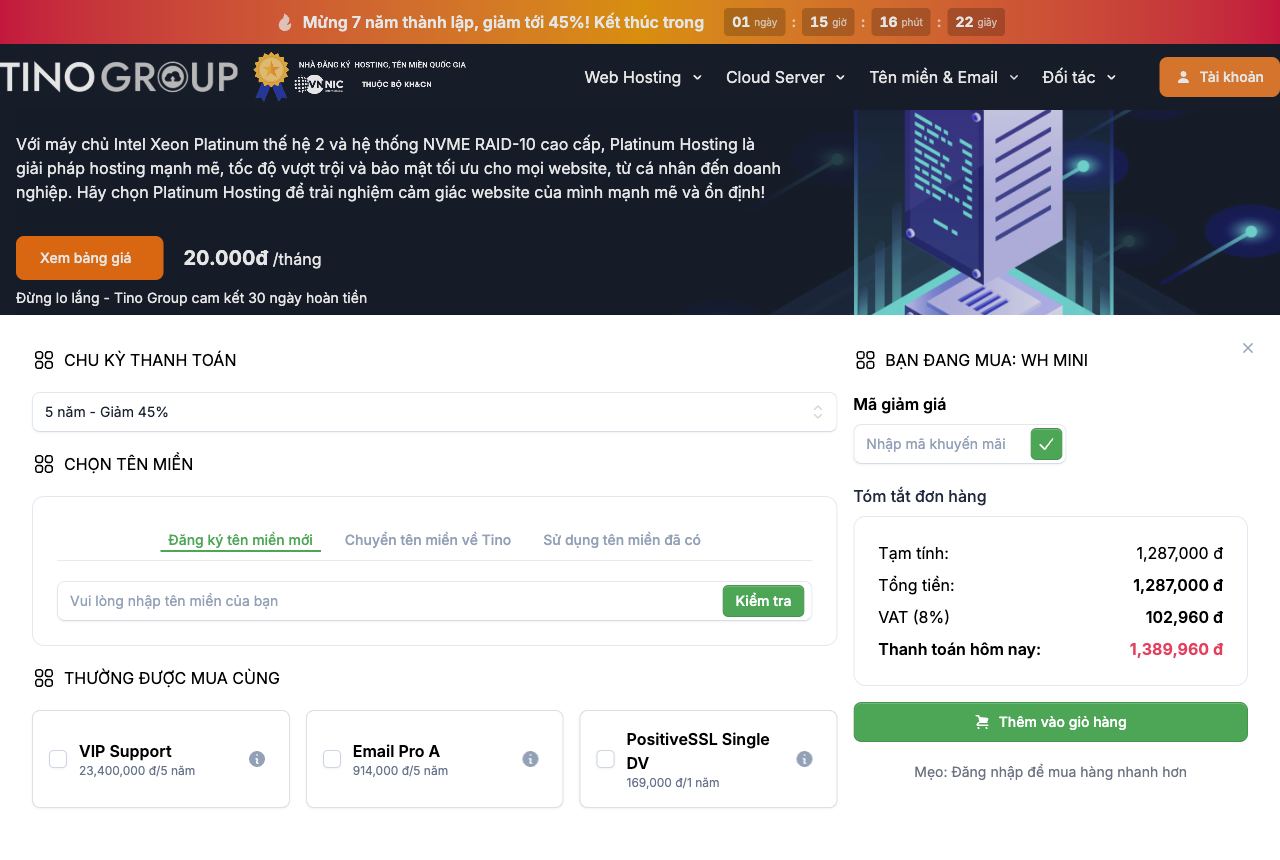Click the VAT (8%) amount 102,960 đ
The height and width of the screenshot is (860, 1280).
pyautogui.click(x=1184, y=617)
